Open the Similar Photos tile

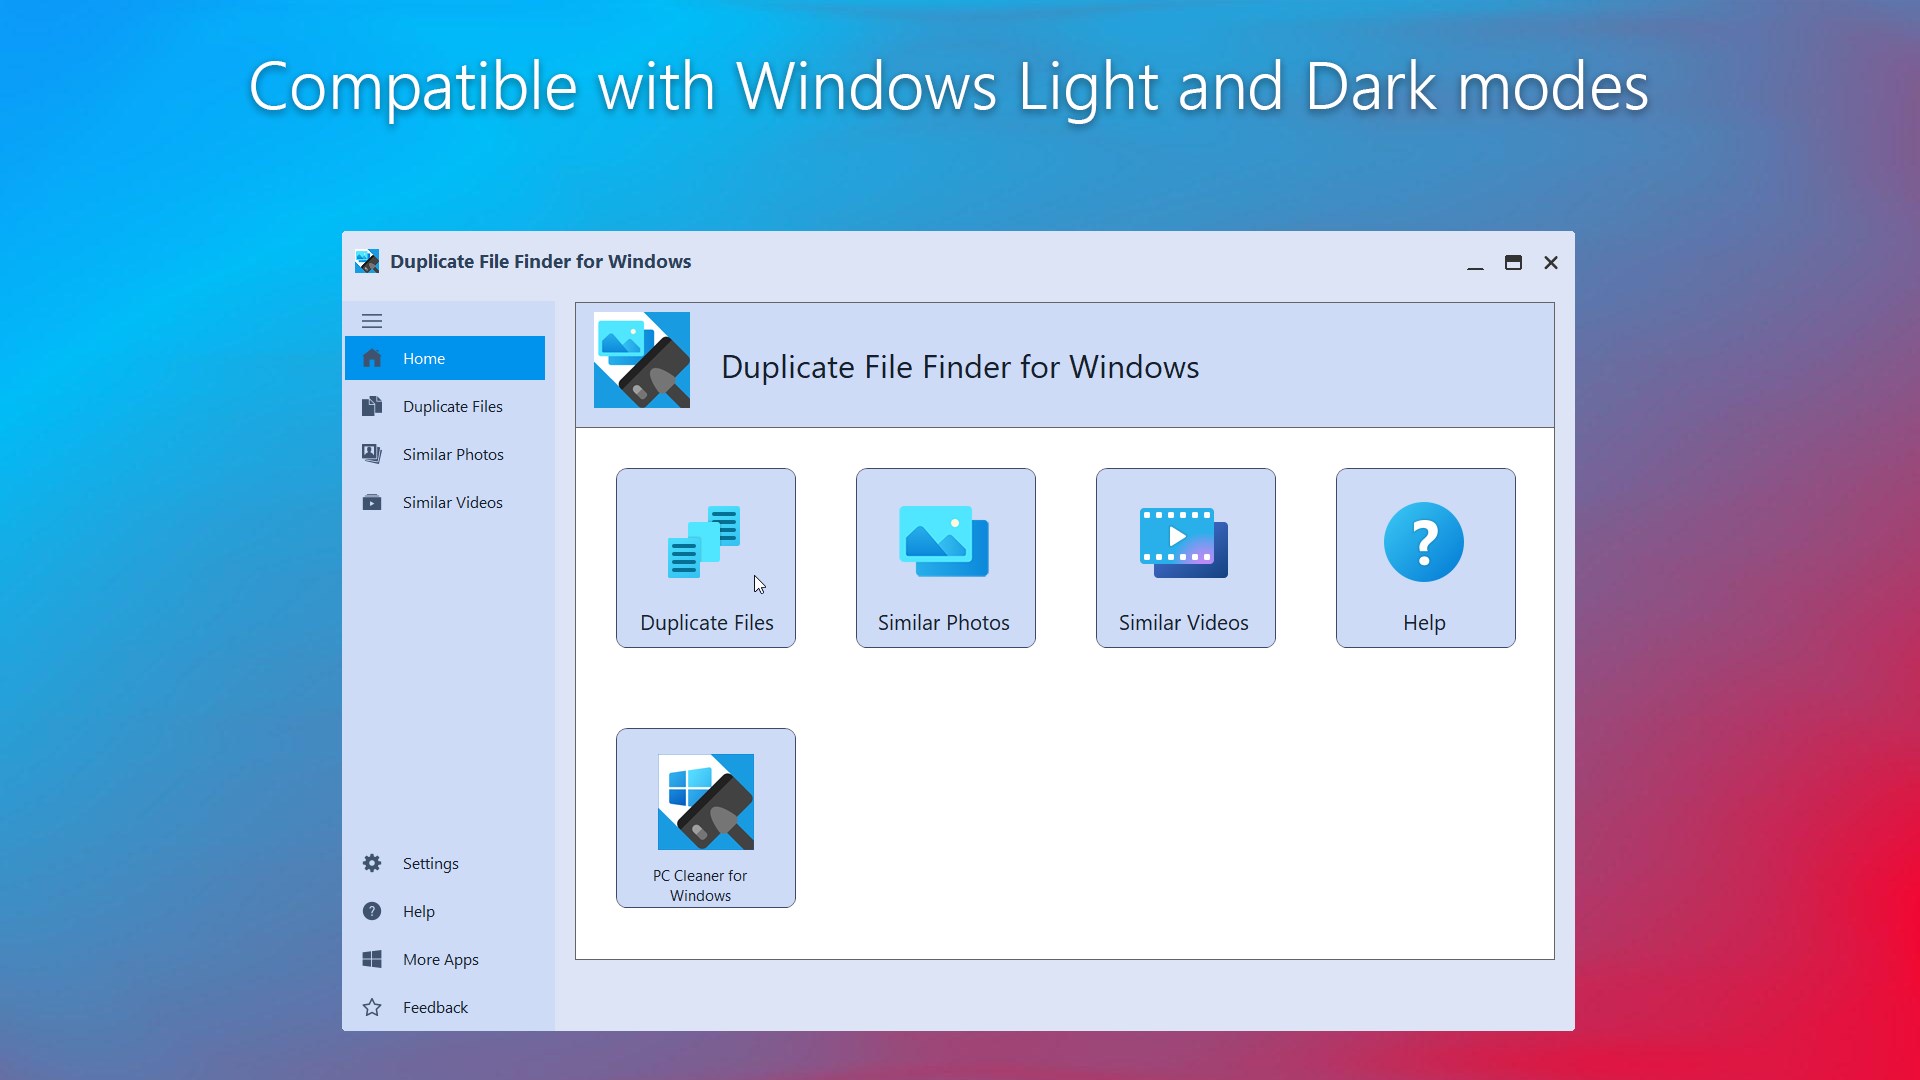946,558
